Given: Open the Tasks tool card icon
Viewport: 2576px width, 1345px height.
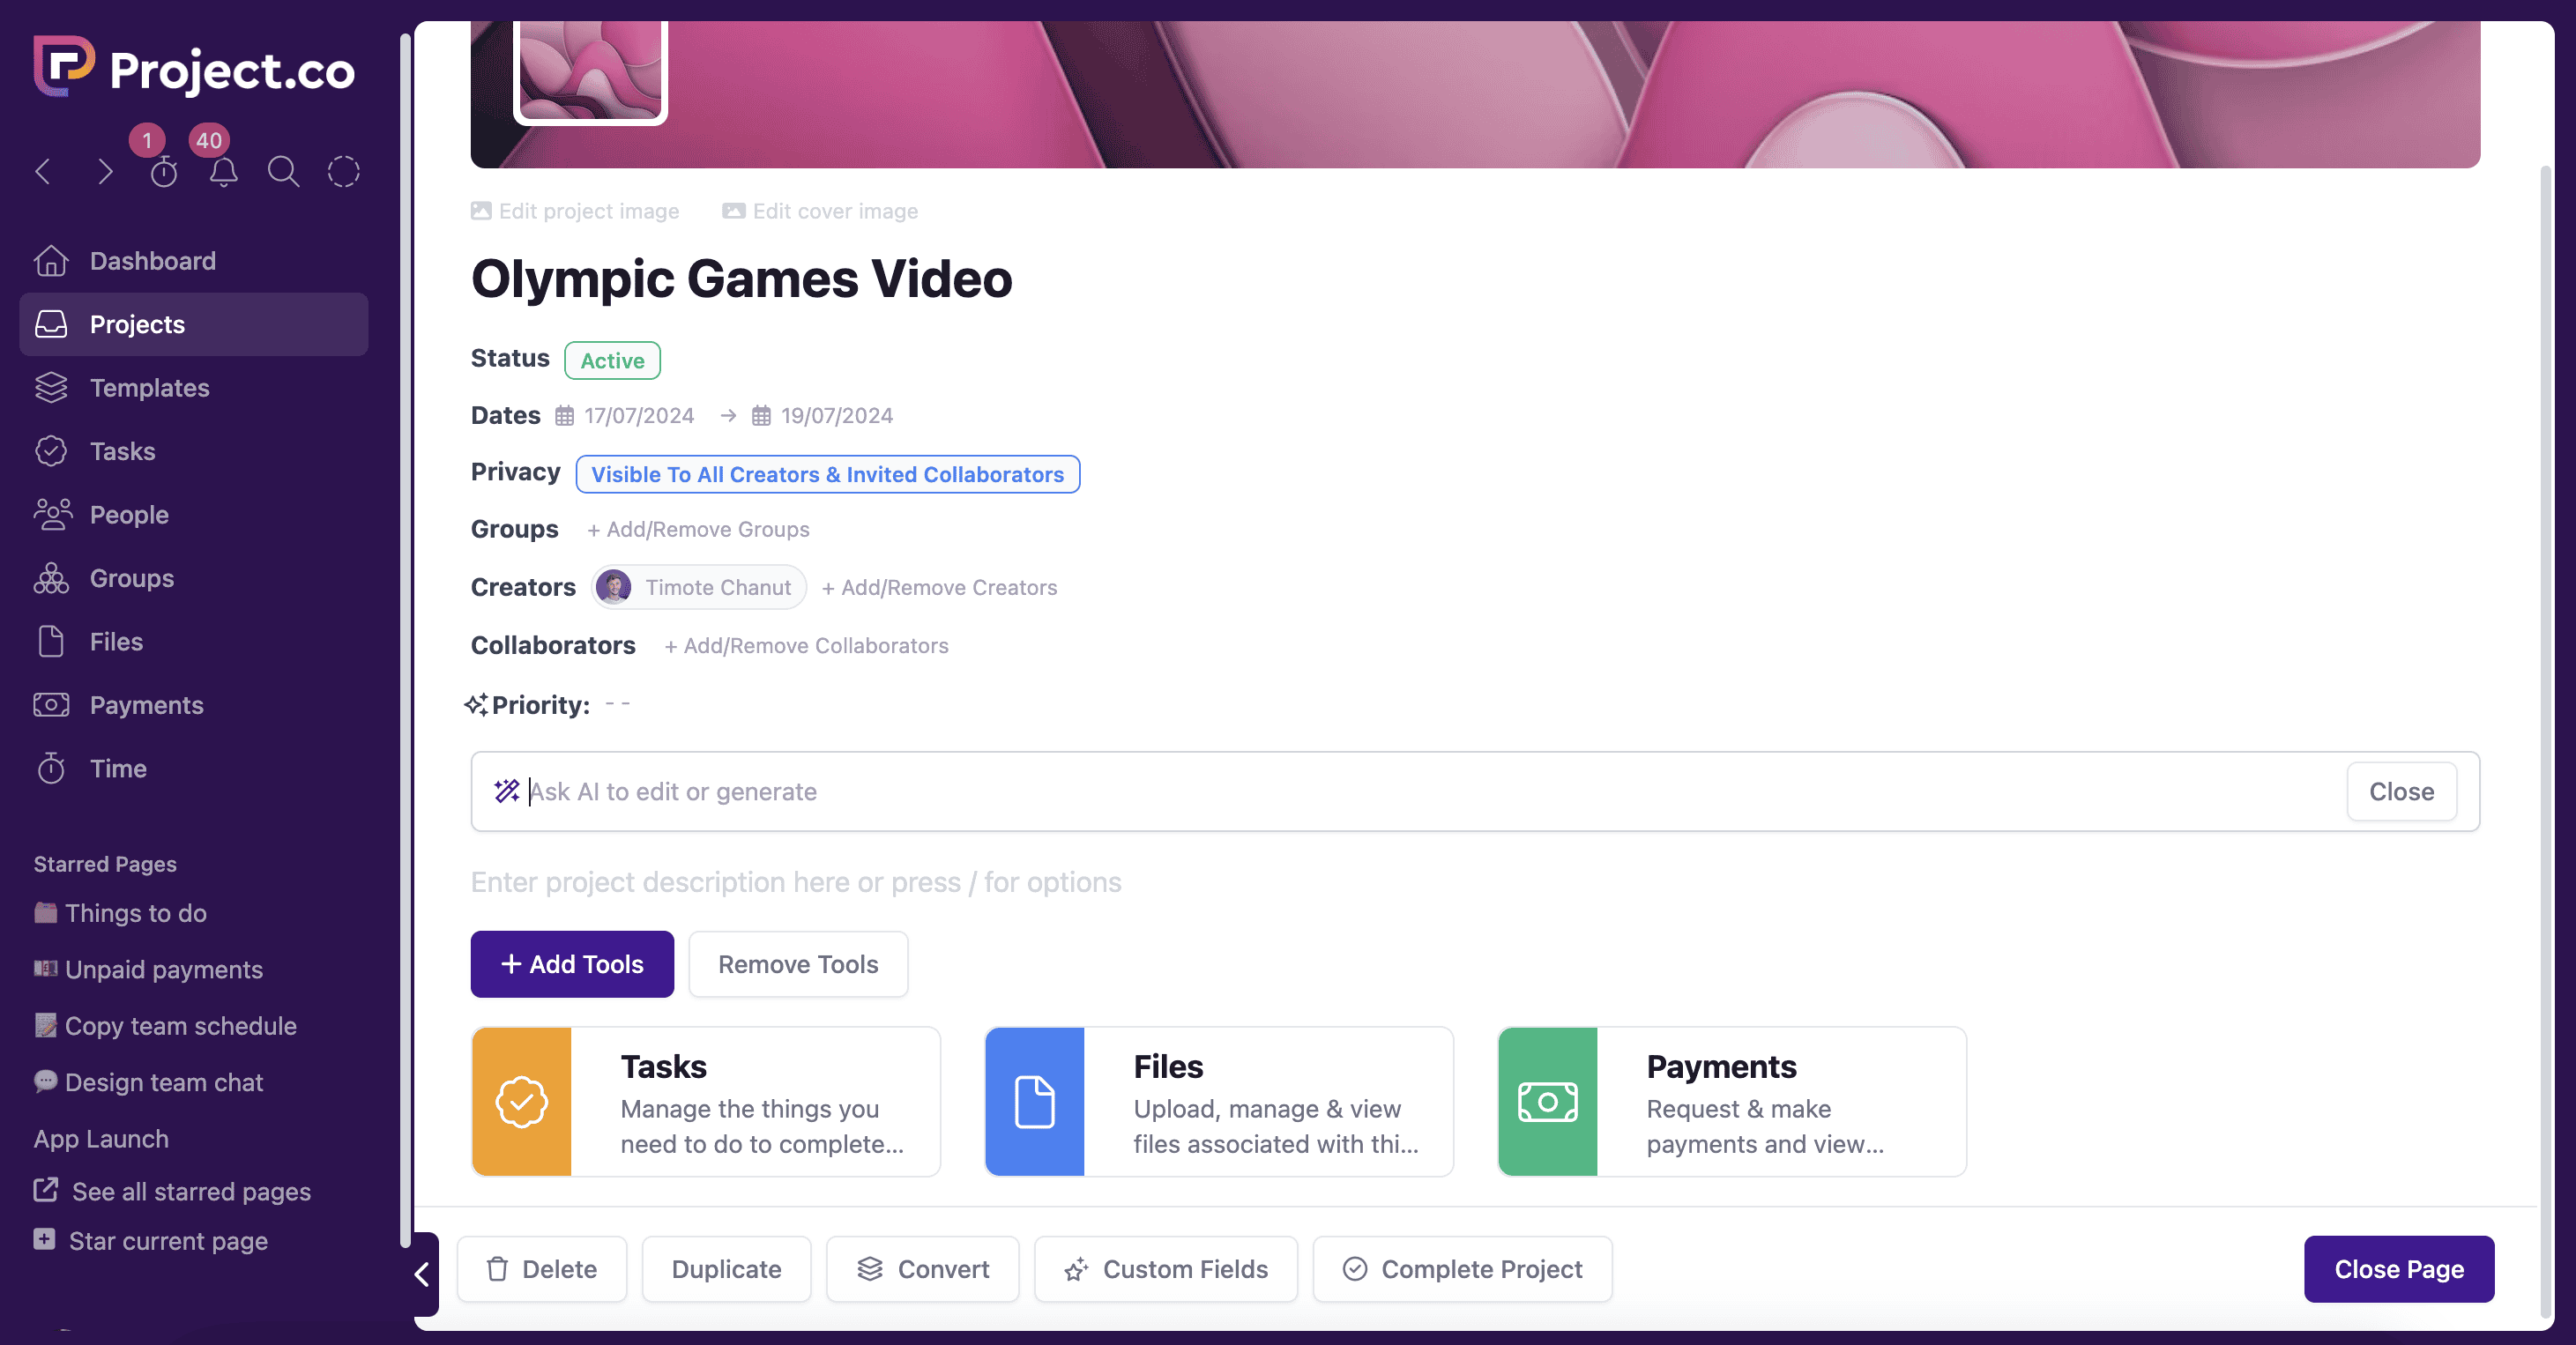Looking at the screenshot, I should tap(521, 1101).
